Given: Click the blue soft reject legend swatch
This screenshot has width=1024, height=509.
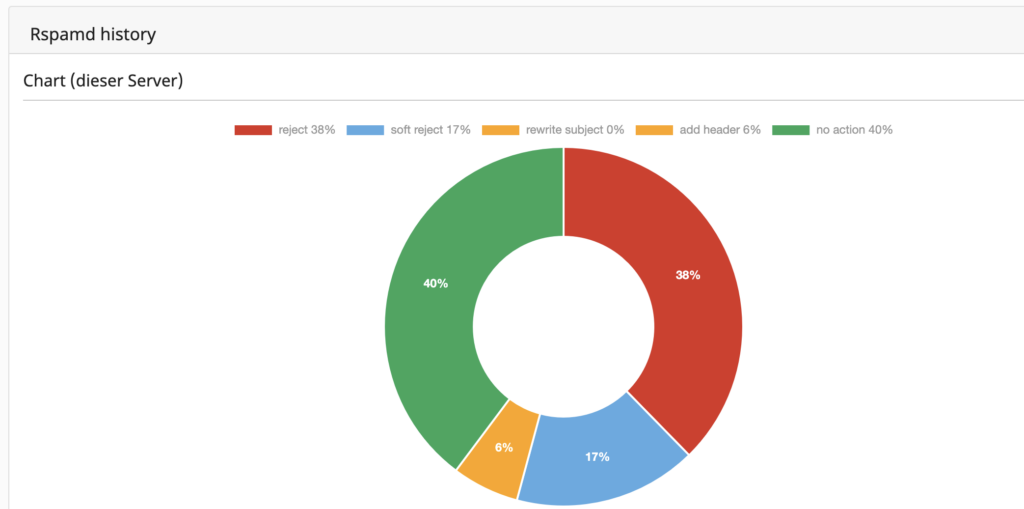Looking at the screenshot, I should click(x=366, y=130).
